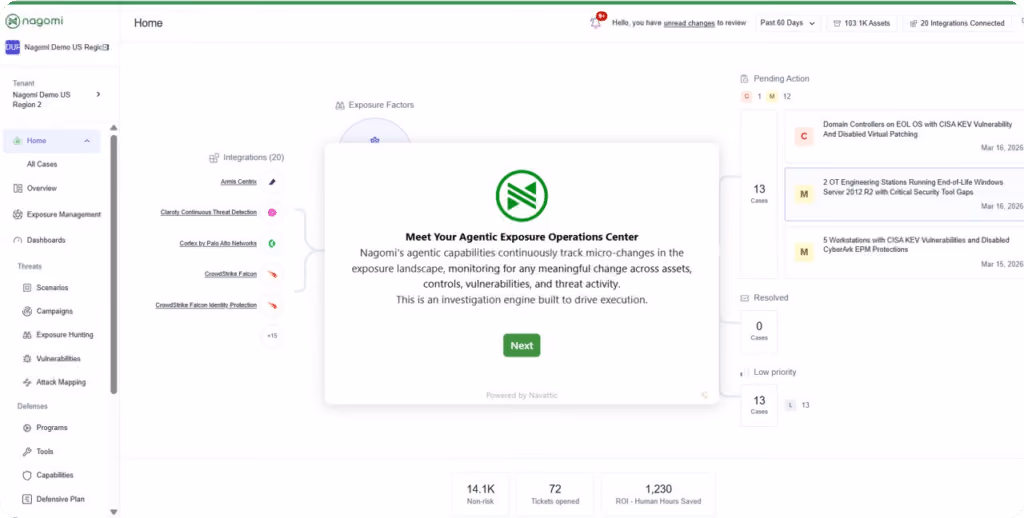1024x518 pixels.
Task: Open All Cases under Home
Action: (42, 165)
